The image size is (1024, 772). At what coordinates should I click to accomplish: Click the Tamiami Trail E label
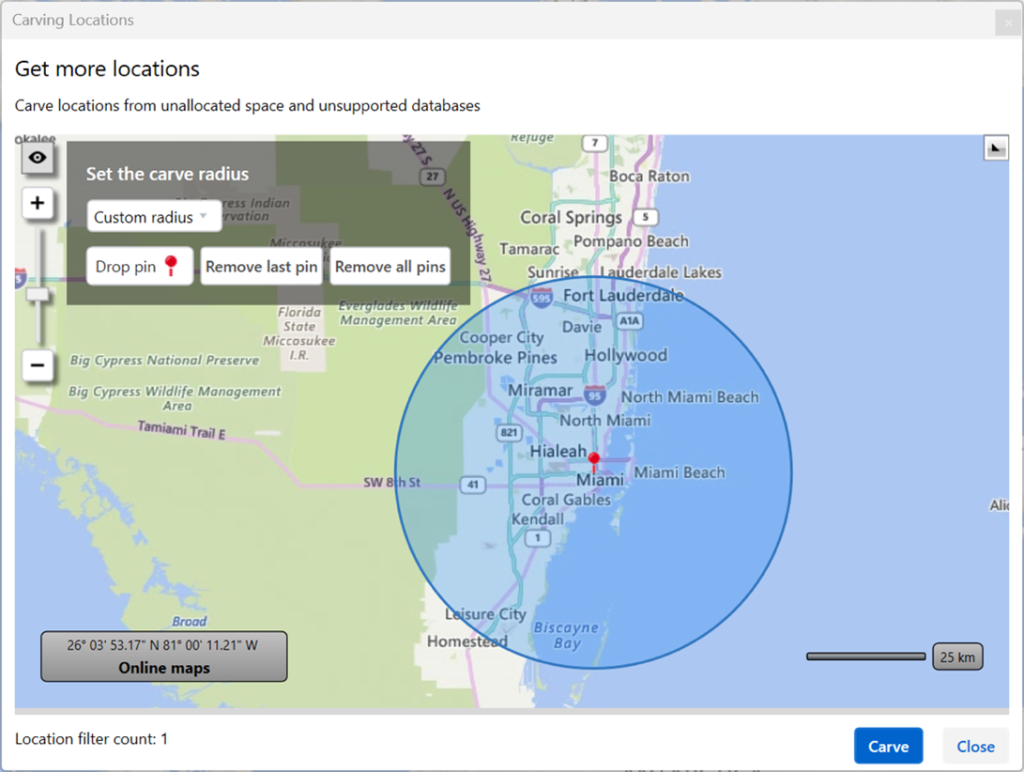click(182, 430)
